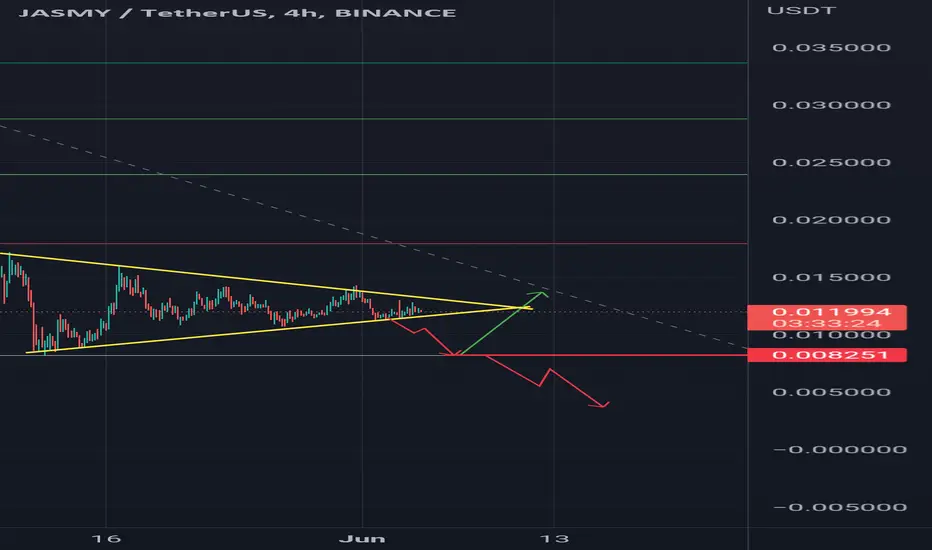The height and width of the screenshot is (550, 932).
Task: Click the red 0.008251 price label
Action: (x=827, y=355)
